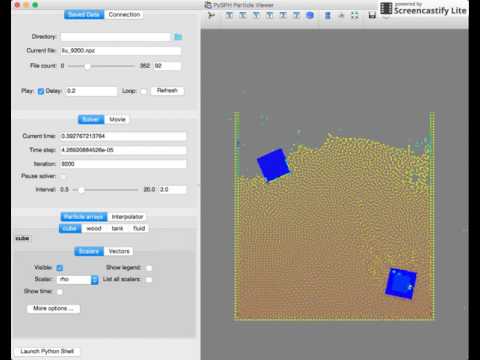
Task: Set view along the negative Y axis
Action: 270,15
